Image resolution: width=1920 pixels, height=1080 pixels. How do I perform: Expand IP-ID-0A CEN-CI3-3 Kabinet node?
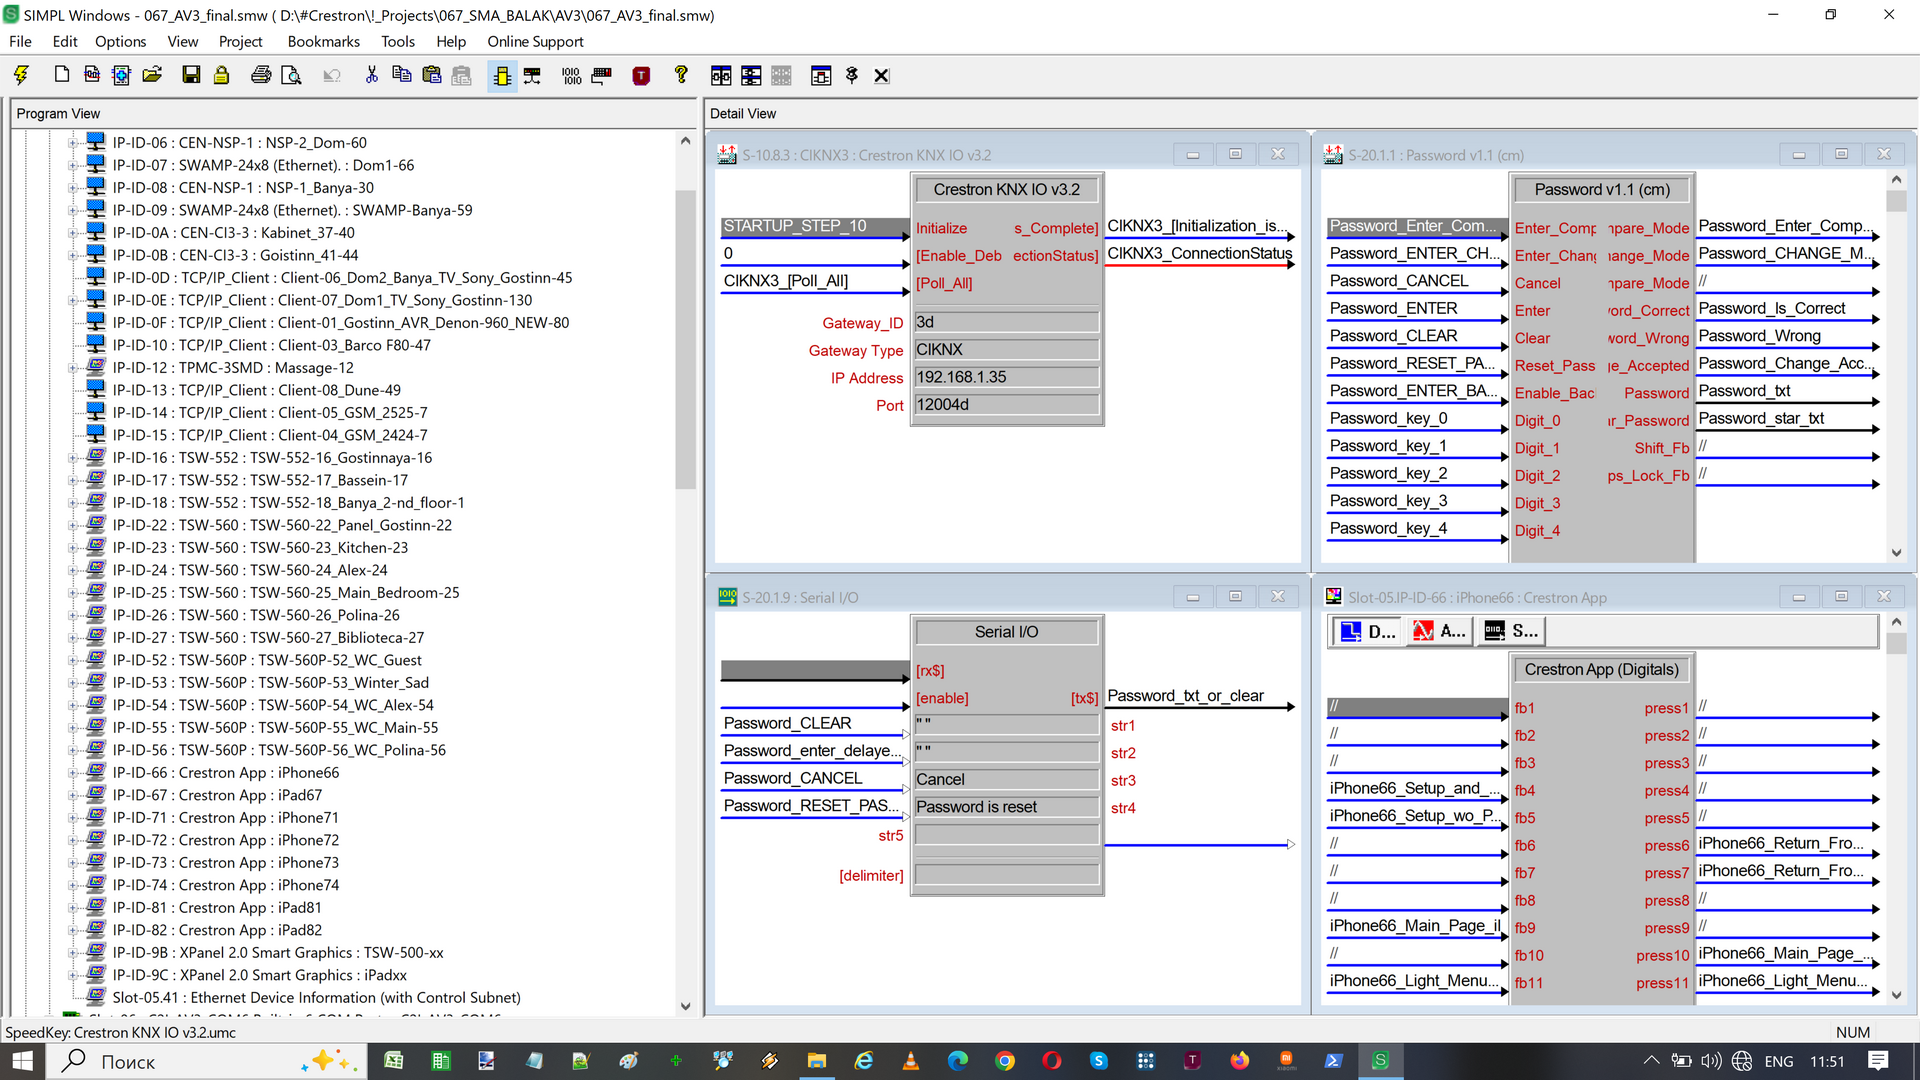click(x=72, y=233)
